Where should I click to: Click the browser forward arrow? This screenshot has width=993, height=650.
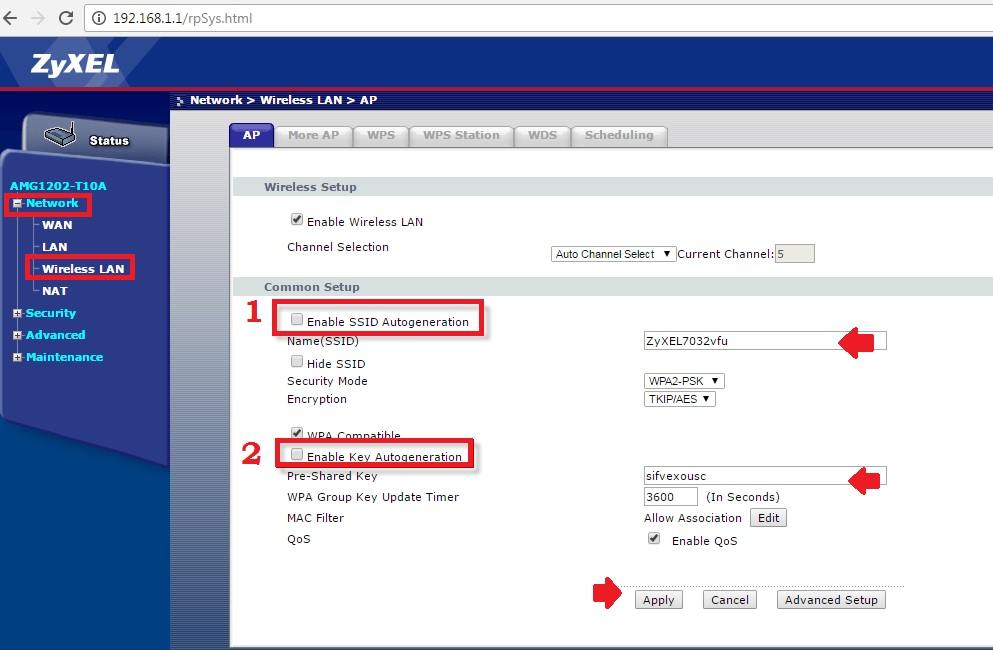(39, 18)
